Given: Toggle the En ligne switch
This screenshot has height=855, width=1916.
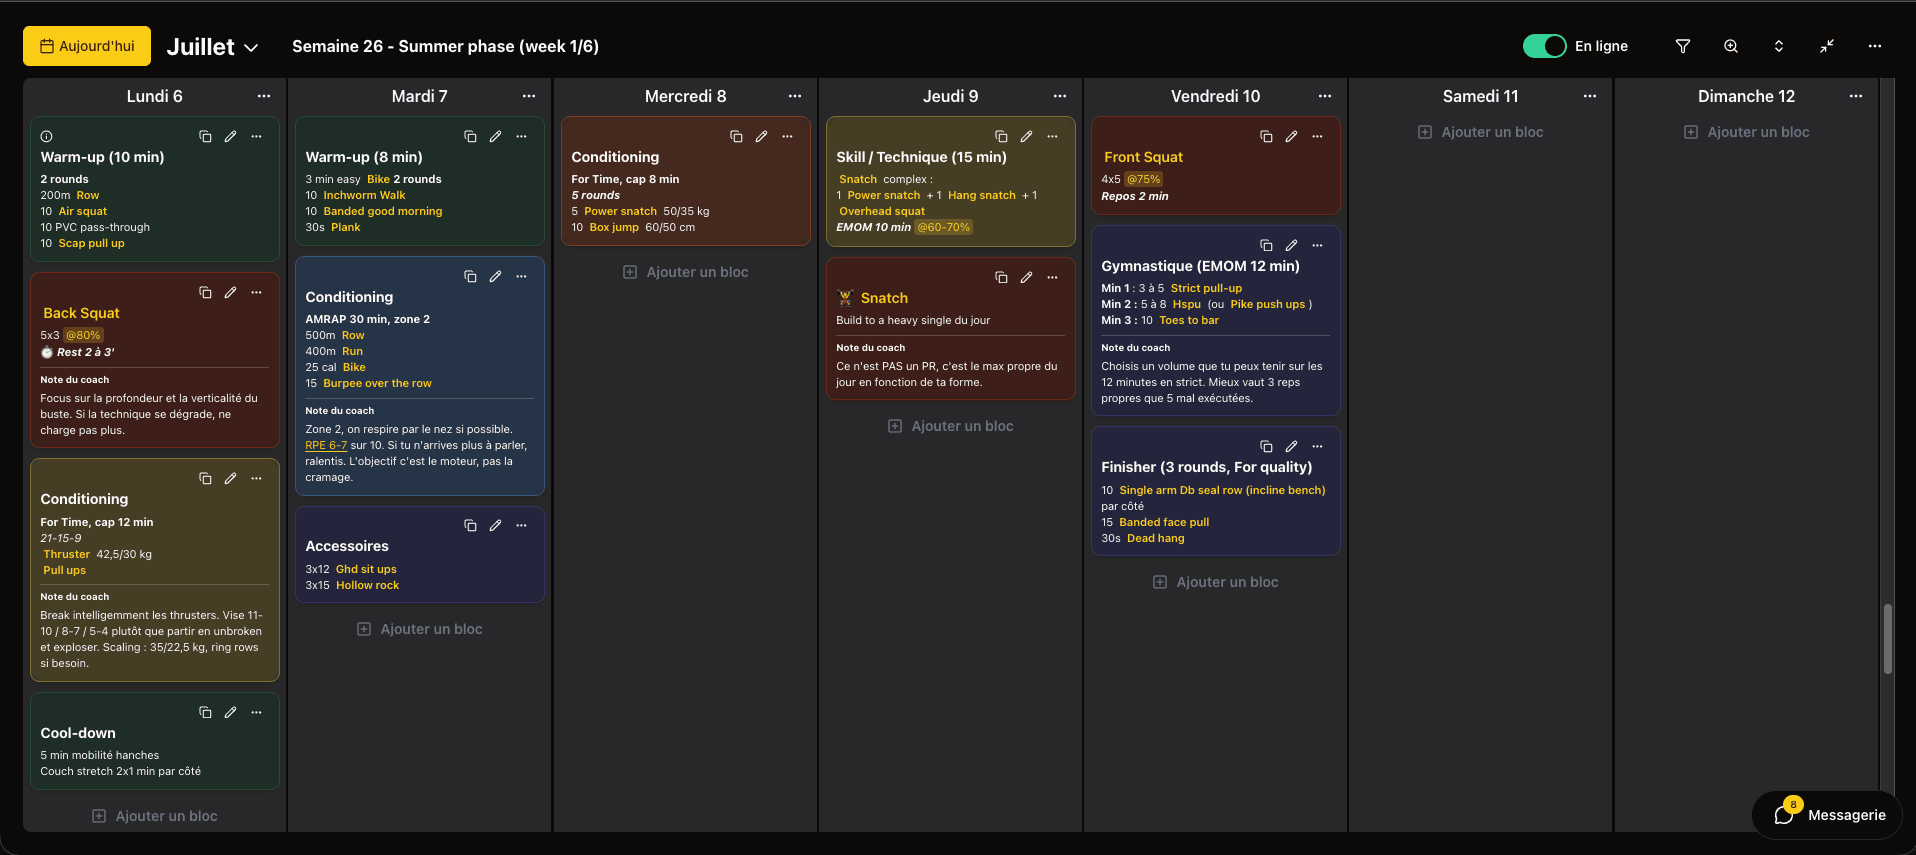Looking at the screenshot, I should [1544, 46].
